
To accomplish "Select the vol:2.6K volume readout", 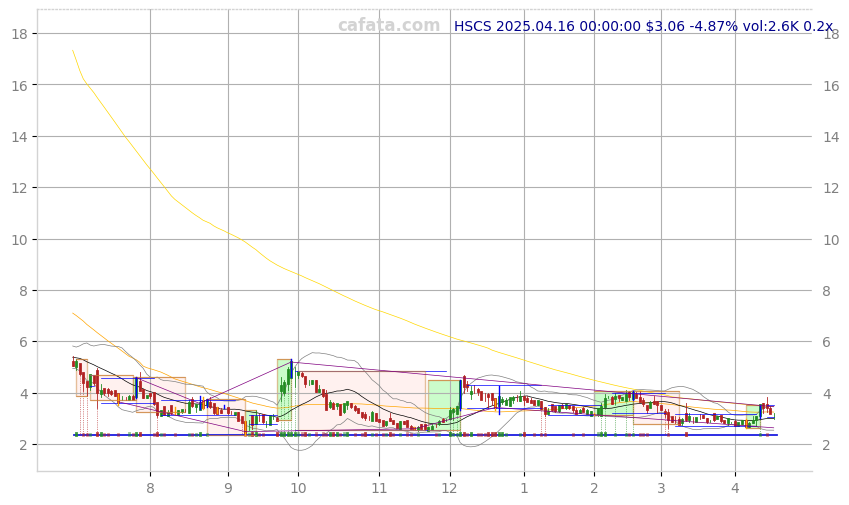I will [770, 26].
